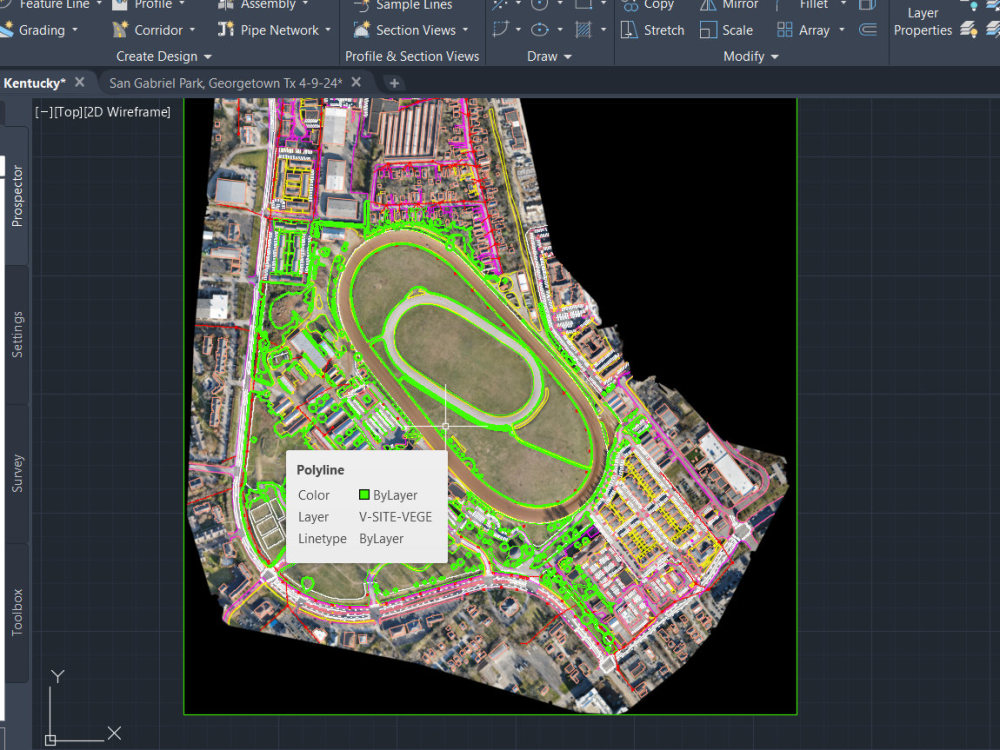Viewport: 1000px width, 750px height.
Task: Open the Ellipse tool dropdown arrow
Action: click(x=560, y=29)
